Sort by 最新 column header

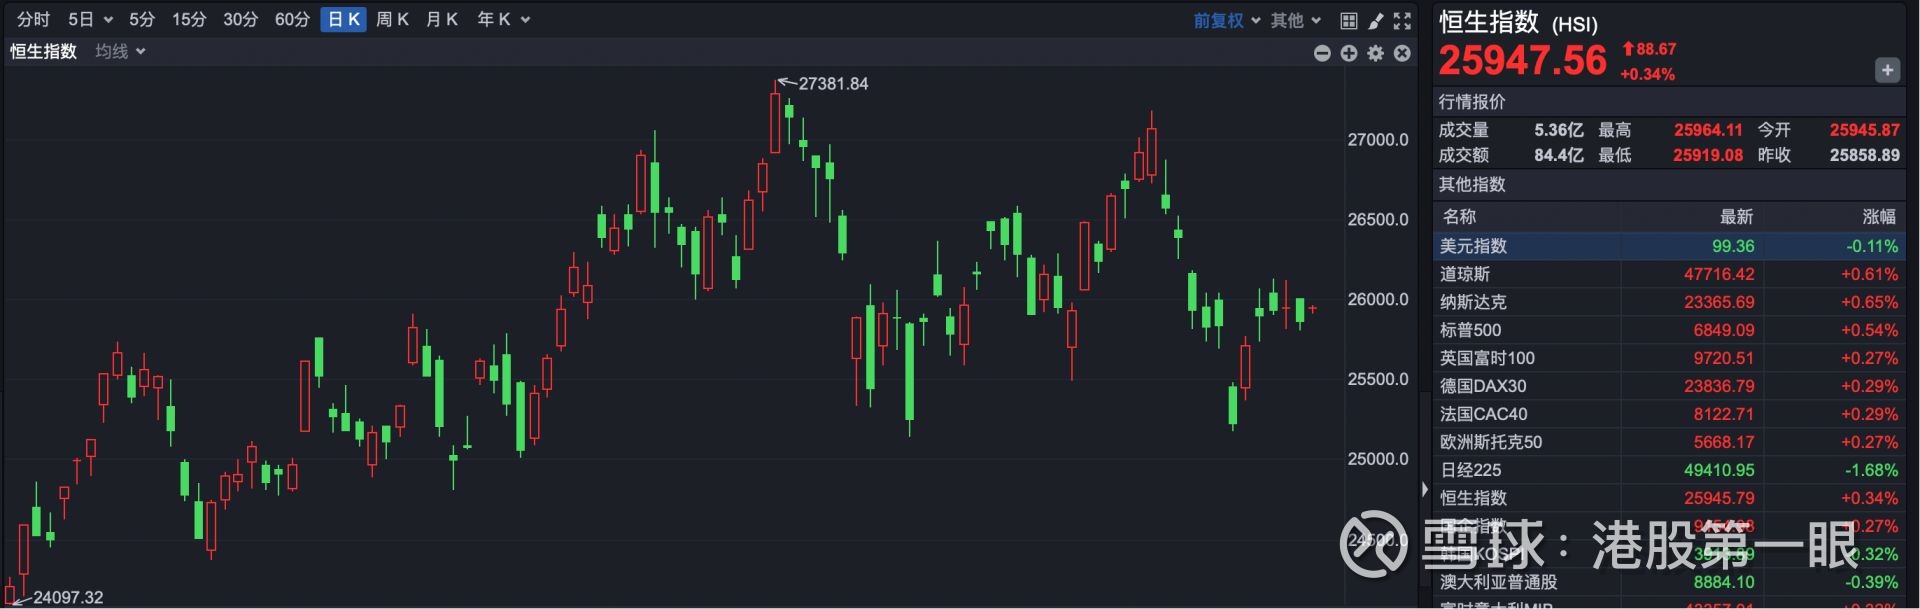click(x=1737, y=217)
